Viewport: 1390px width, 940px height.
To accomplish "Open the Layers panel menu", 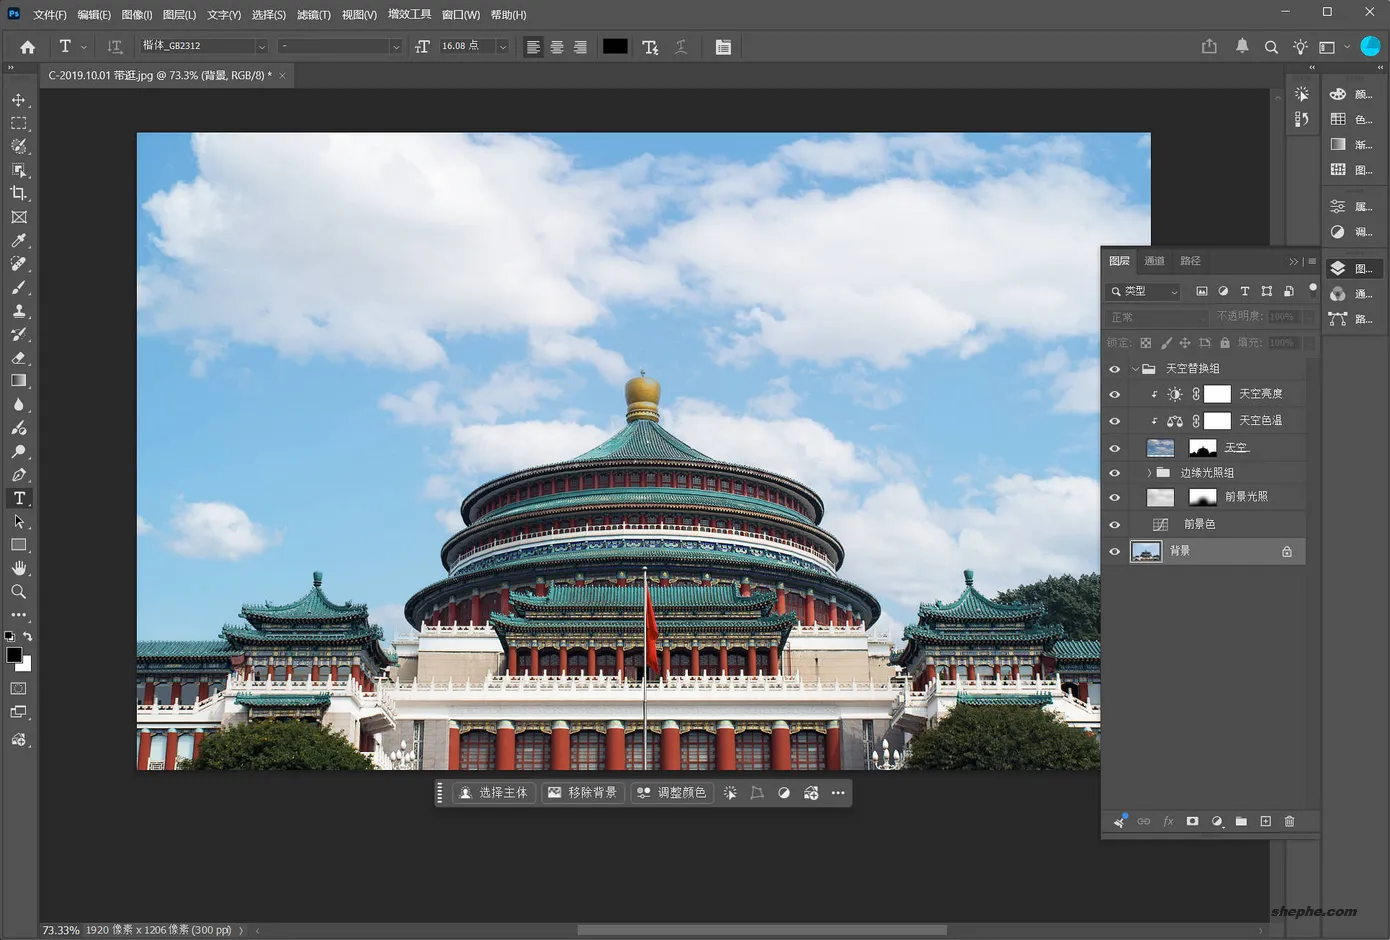I will pyautogui.click(x=1312, y=261).
